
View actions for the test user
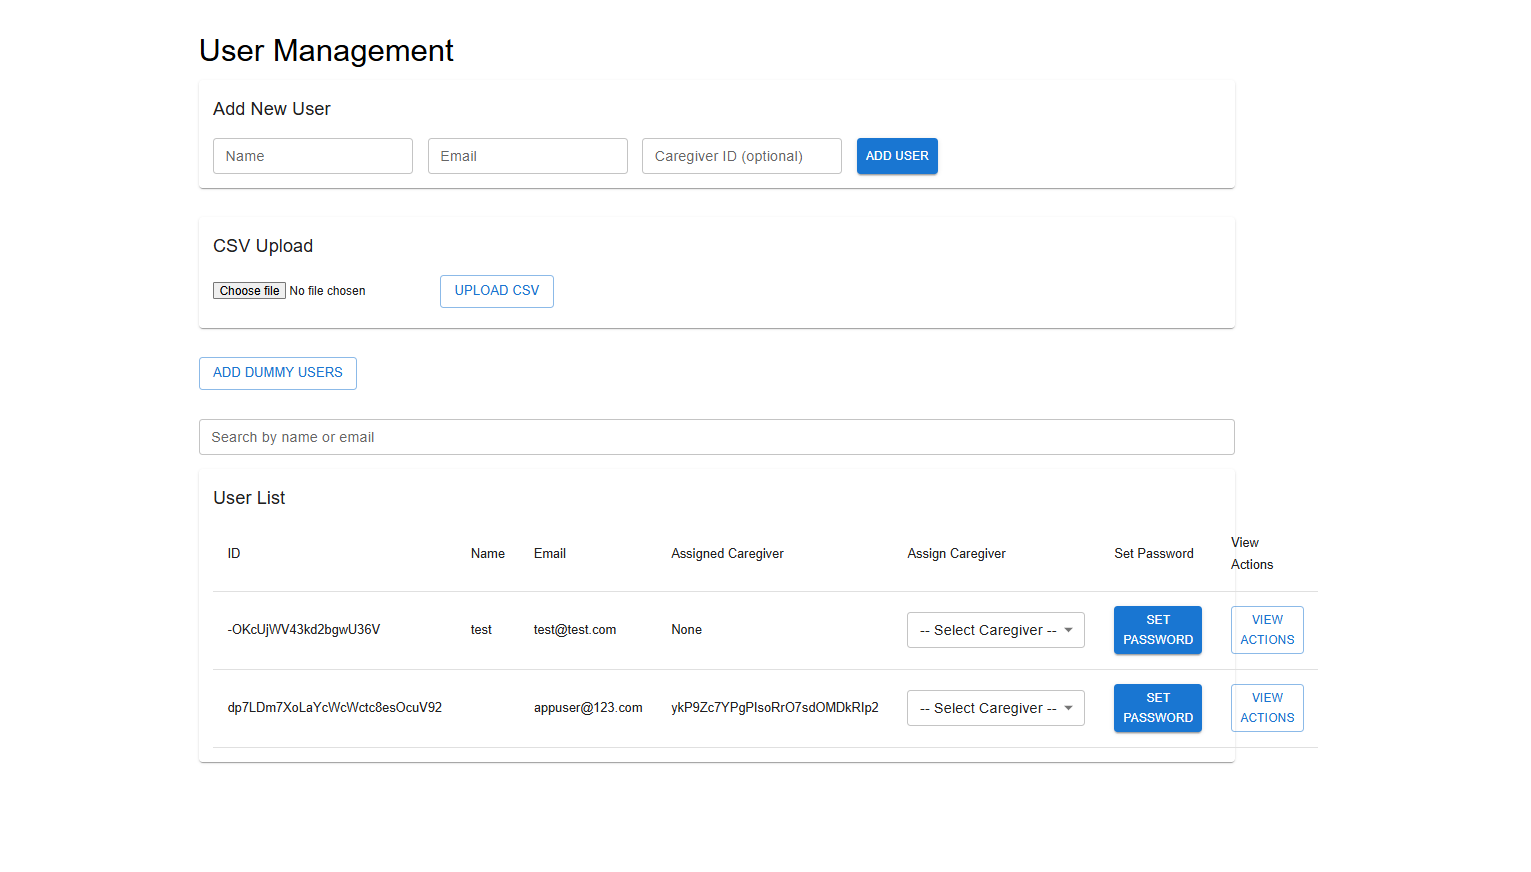coord(1266,629)
